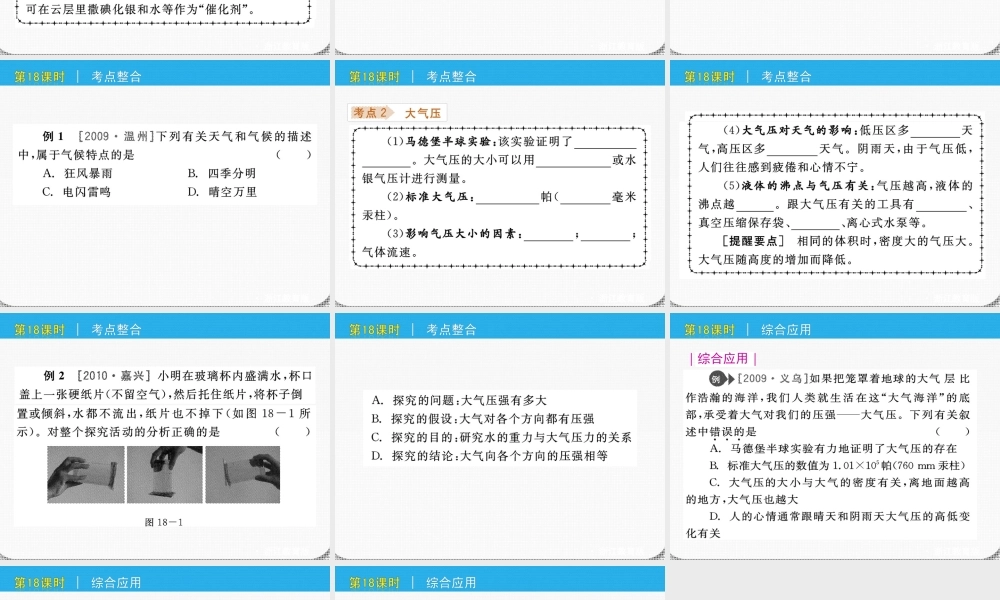1000x600 pixels.
Task: Click the answer bracket in 例2 question
Action: pyautogui.click(x=293, y=432)
